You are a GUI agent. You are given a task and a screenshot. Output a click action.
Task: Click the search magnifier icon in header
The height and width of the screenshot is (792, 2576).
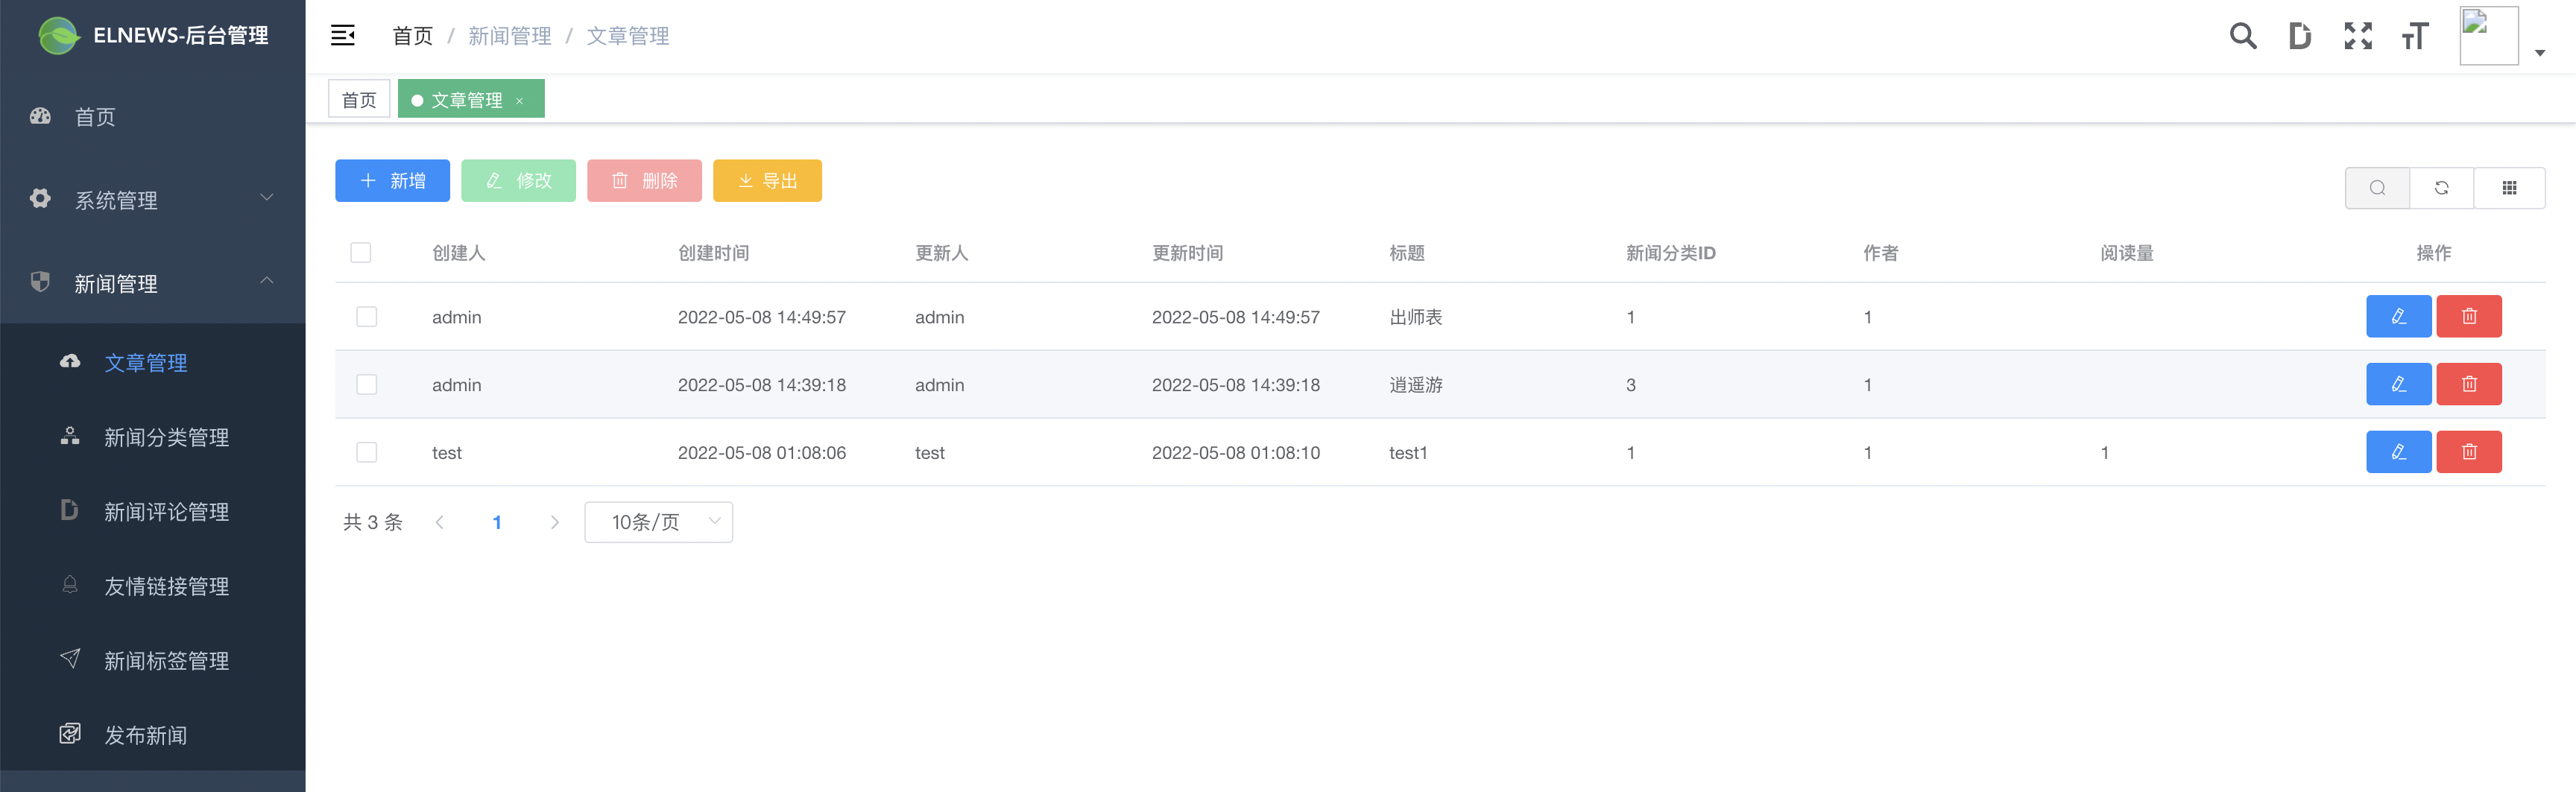[2243, 37]
